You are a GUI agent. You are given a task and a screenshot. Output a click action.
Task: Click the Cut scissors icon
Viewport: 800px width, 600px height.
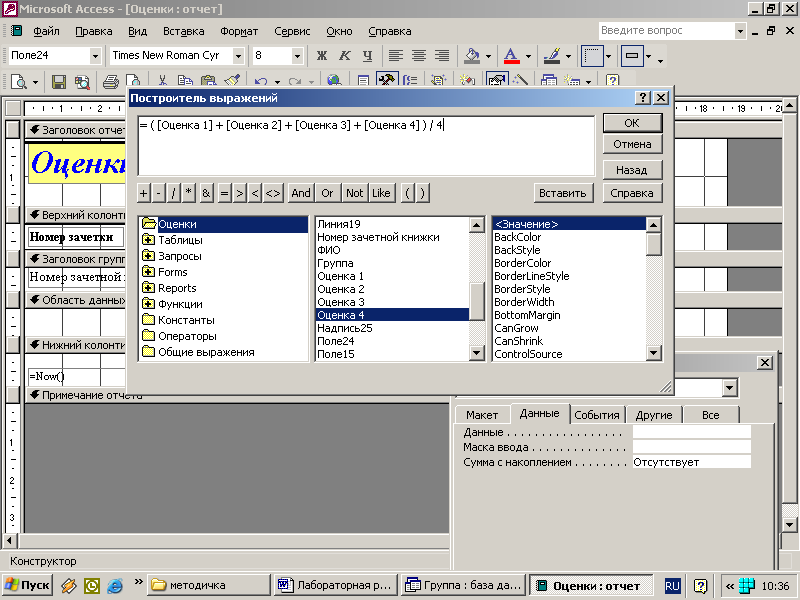[x=162, y=81]
